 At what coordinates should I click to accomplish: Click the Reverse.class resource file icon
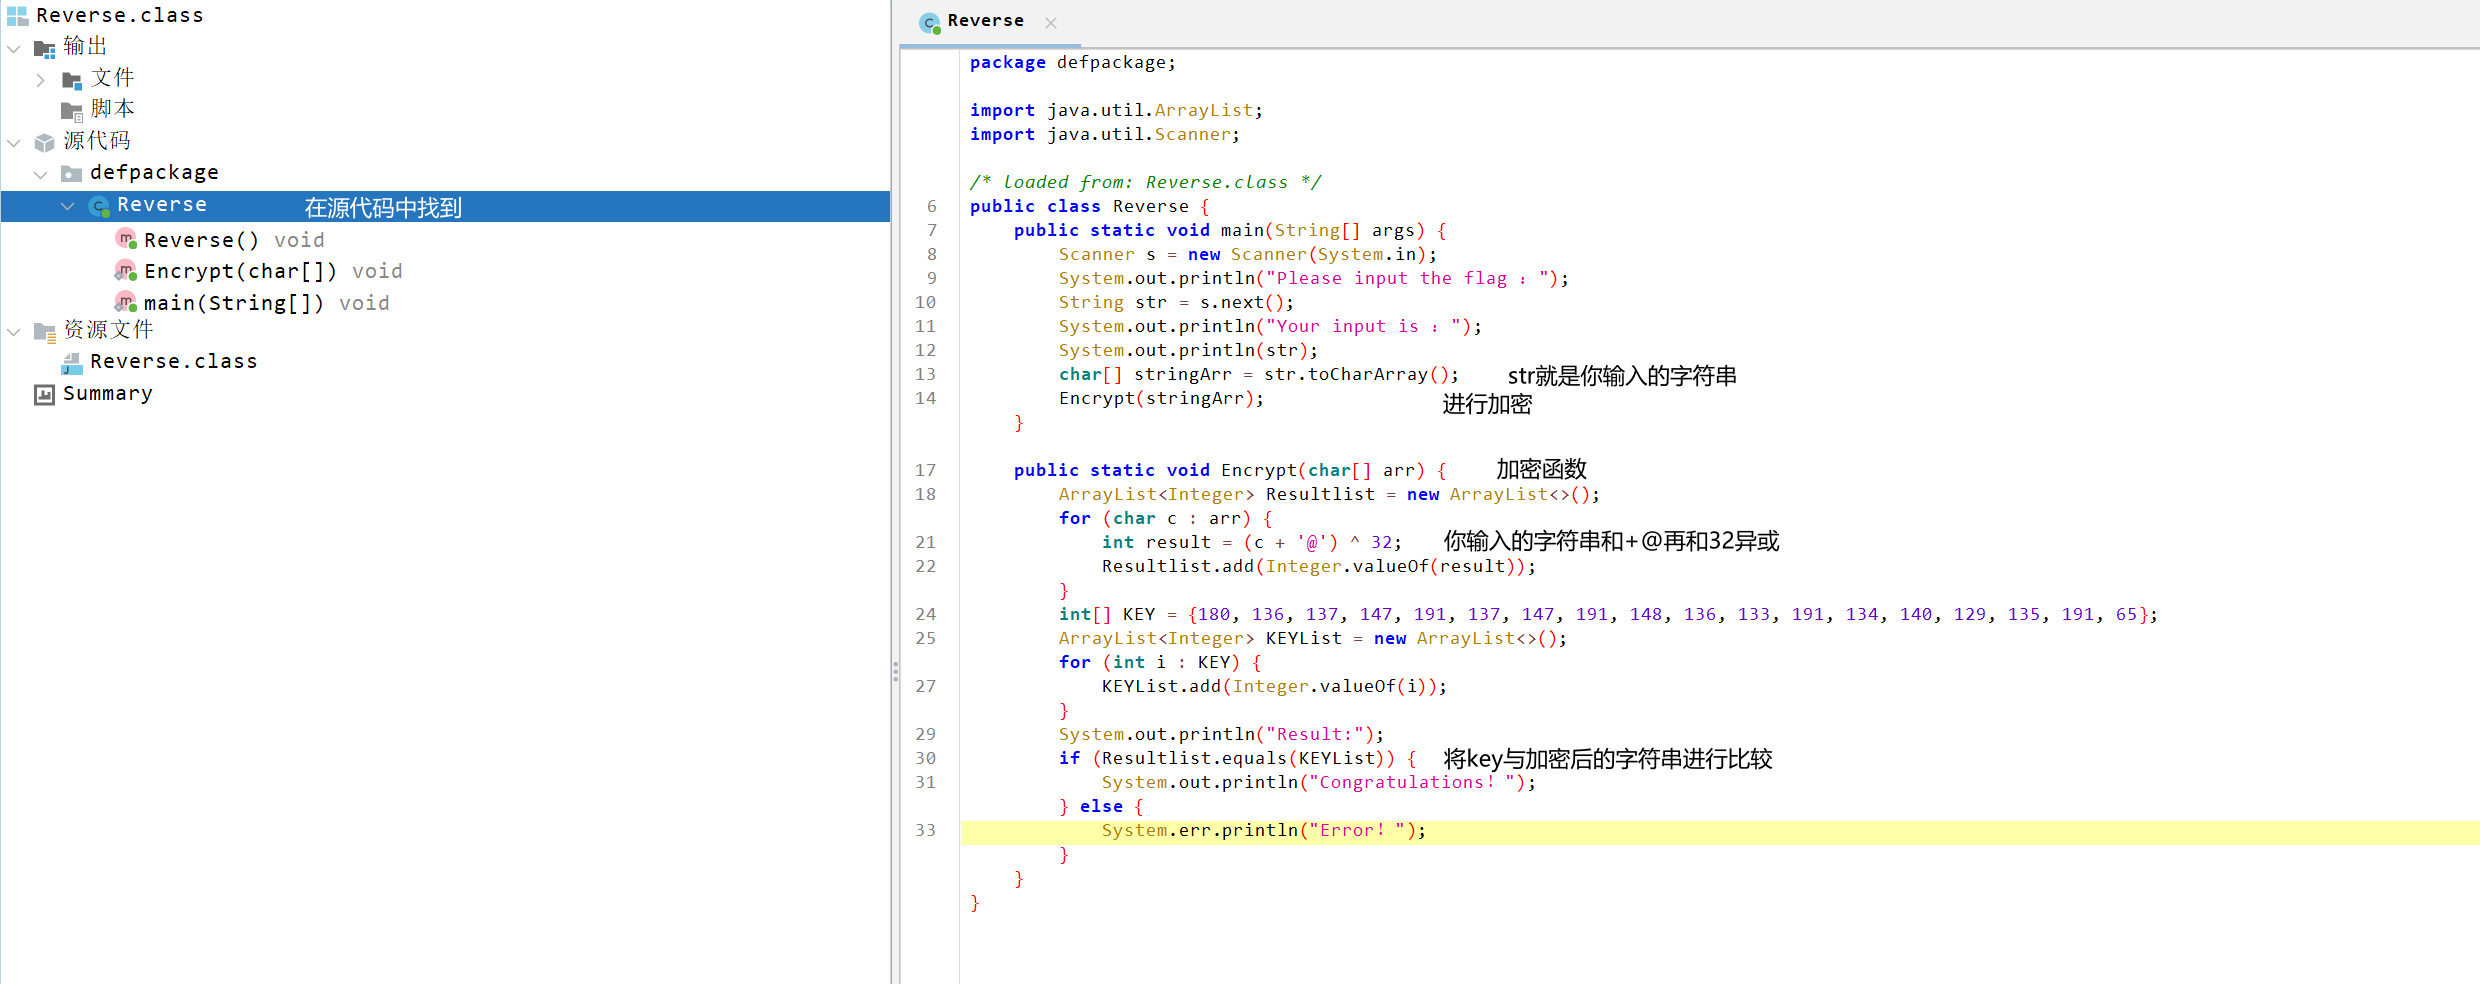(x=72, y=362)
